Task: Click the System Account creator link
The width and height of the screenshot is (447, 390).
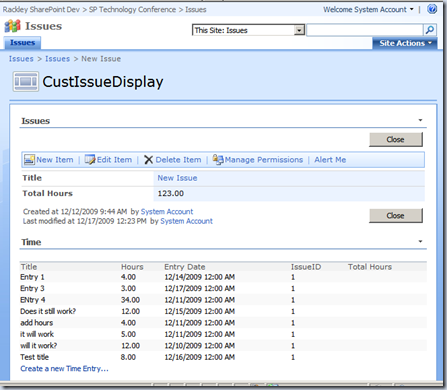Action: 167,212
